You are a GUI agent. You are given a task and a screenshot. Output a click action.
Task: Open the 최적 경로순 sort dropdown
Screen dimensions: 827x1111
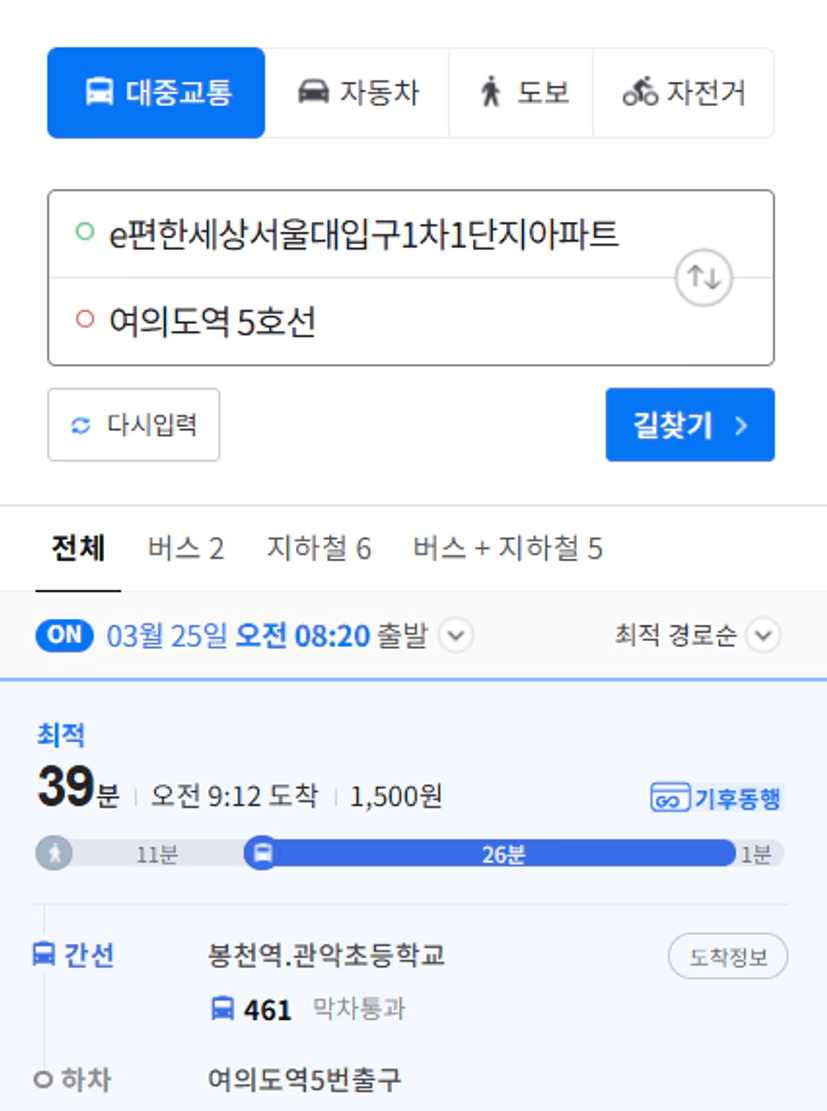point(697,635)
